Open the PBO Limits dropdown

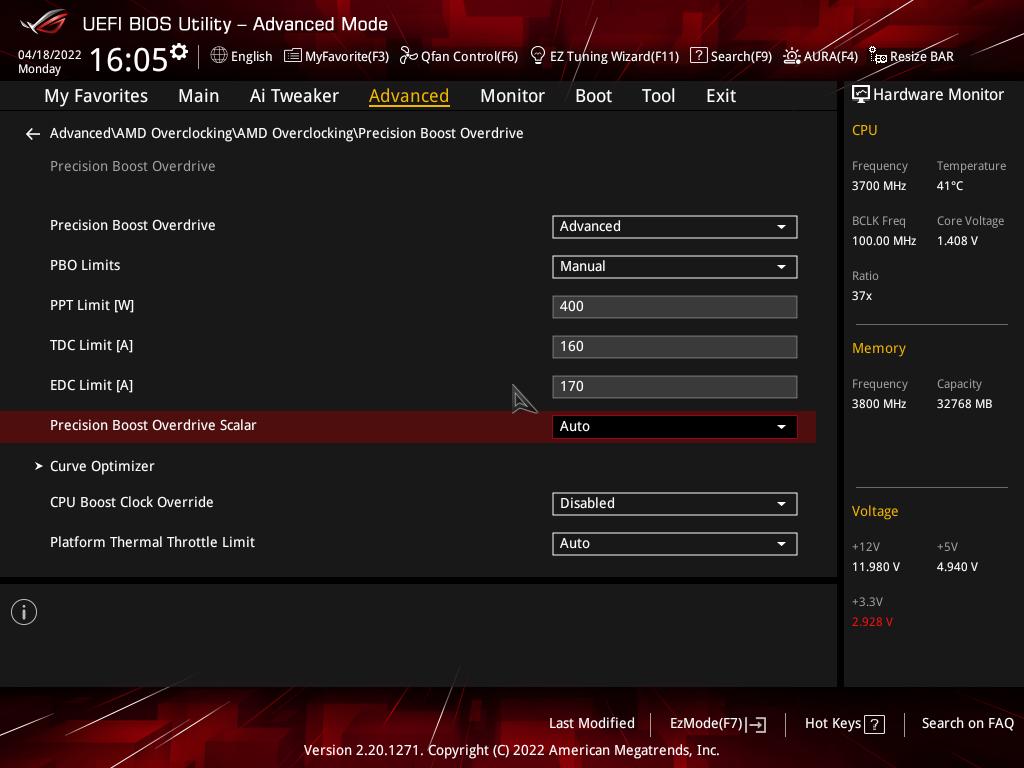point(675,266)
